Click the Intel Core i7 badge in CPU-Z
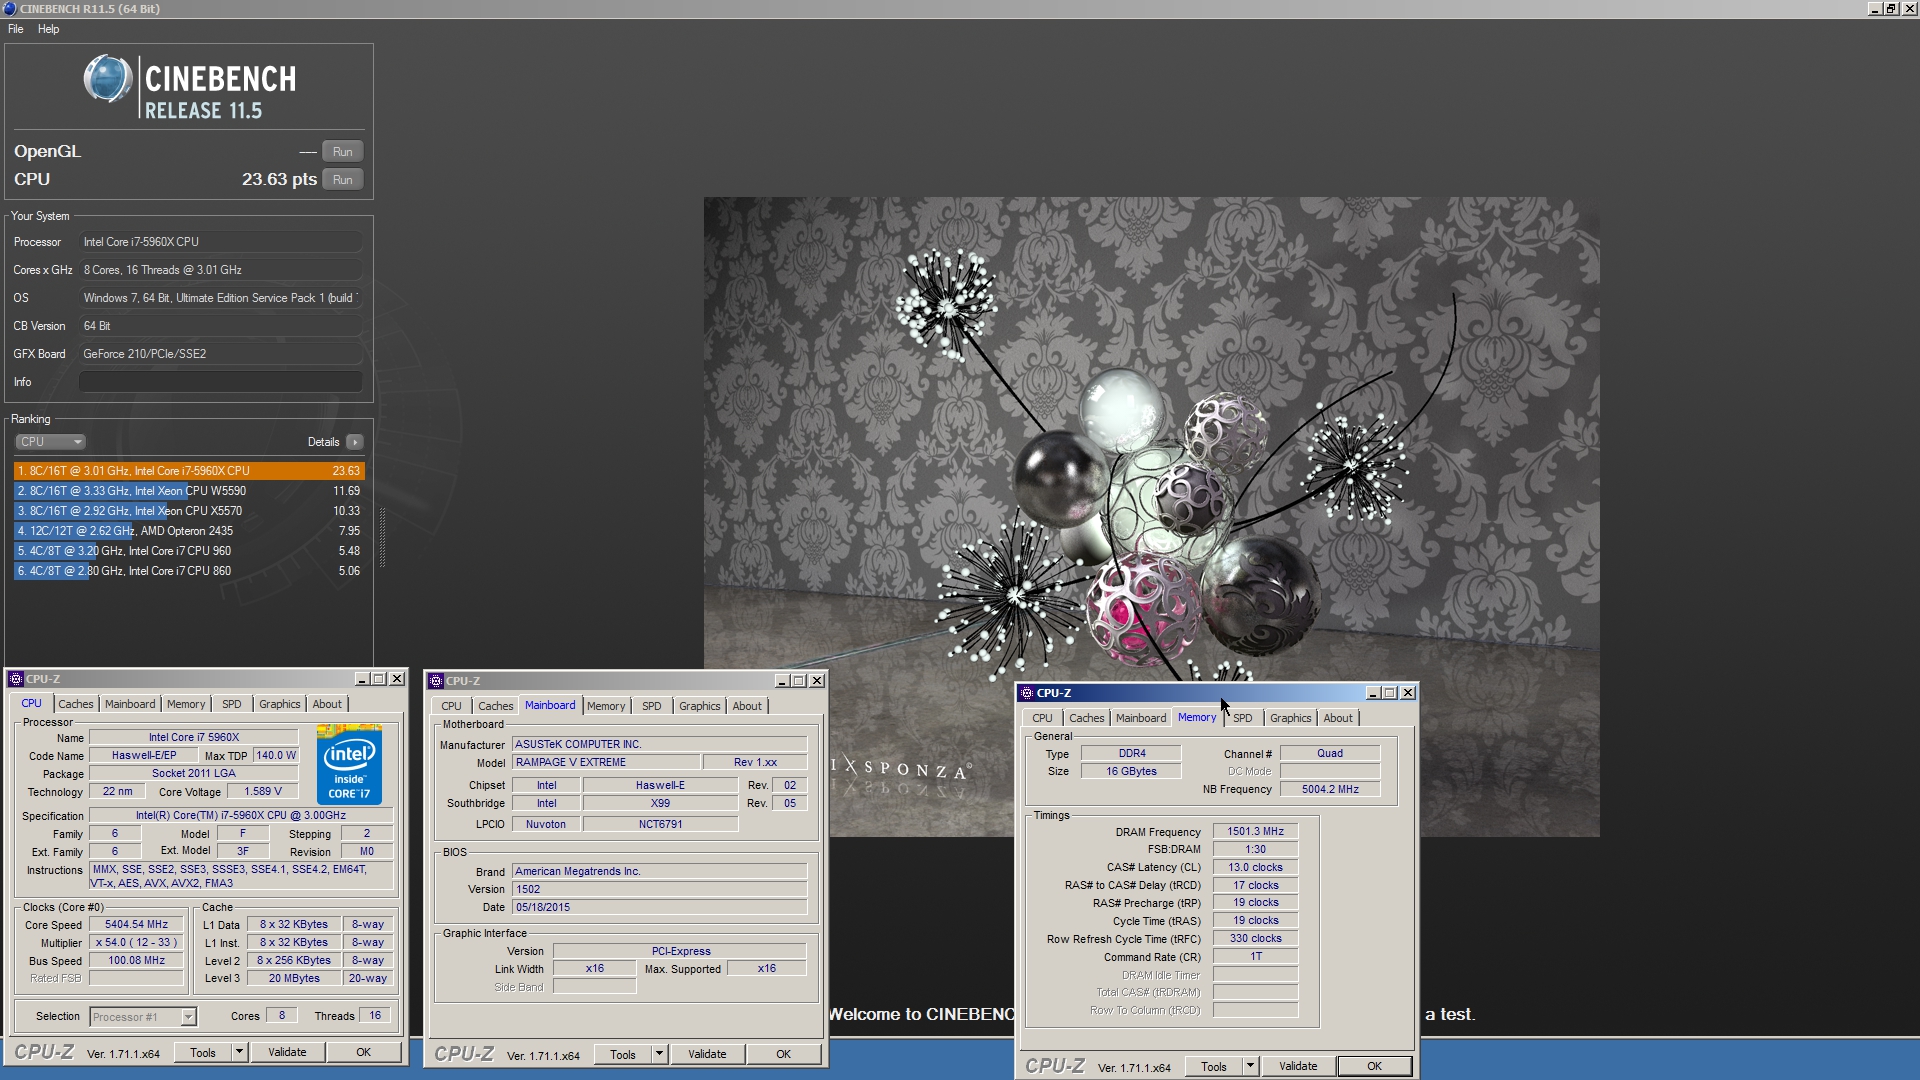Viewport: 1920px width, 1080px height. pyautogui.click(x=349, y=765)
